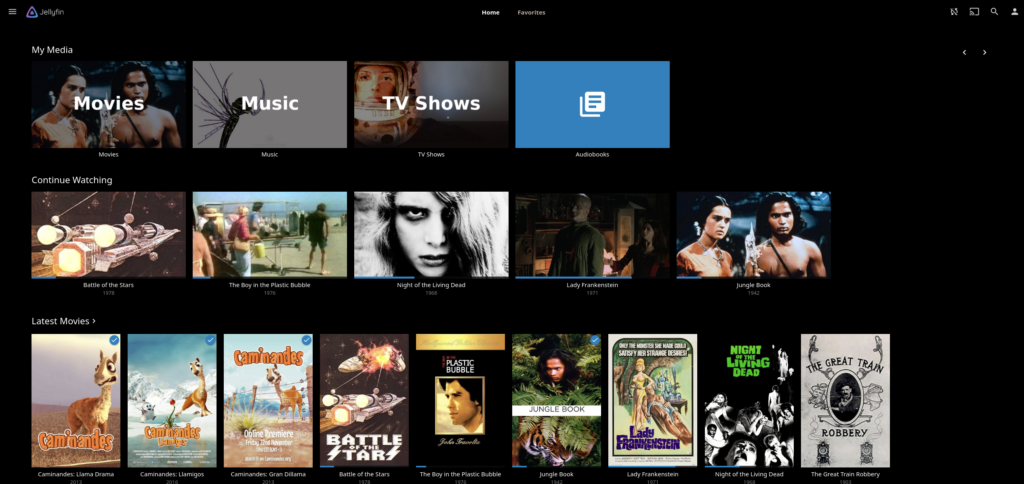This screenshot has width=1024, height=484.
Task: Open the Movies library card
Action: click(108, 105)
